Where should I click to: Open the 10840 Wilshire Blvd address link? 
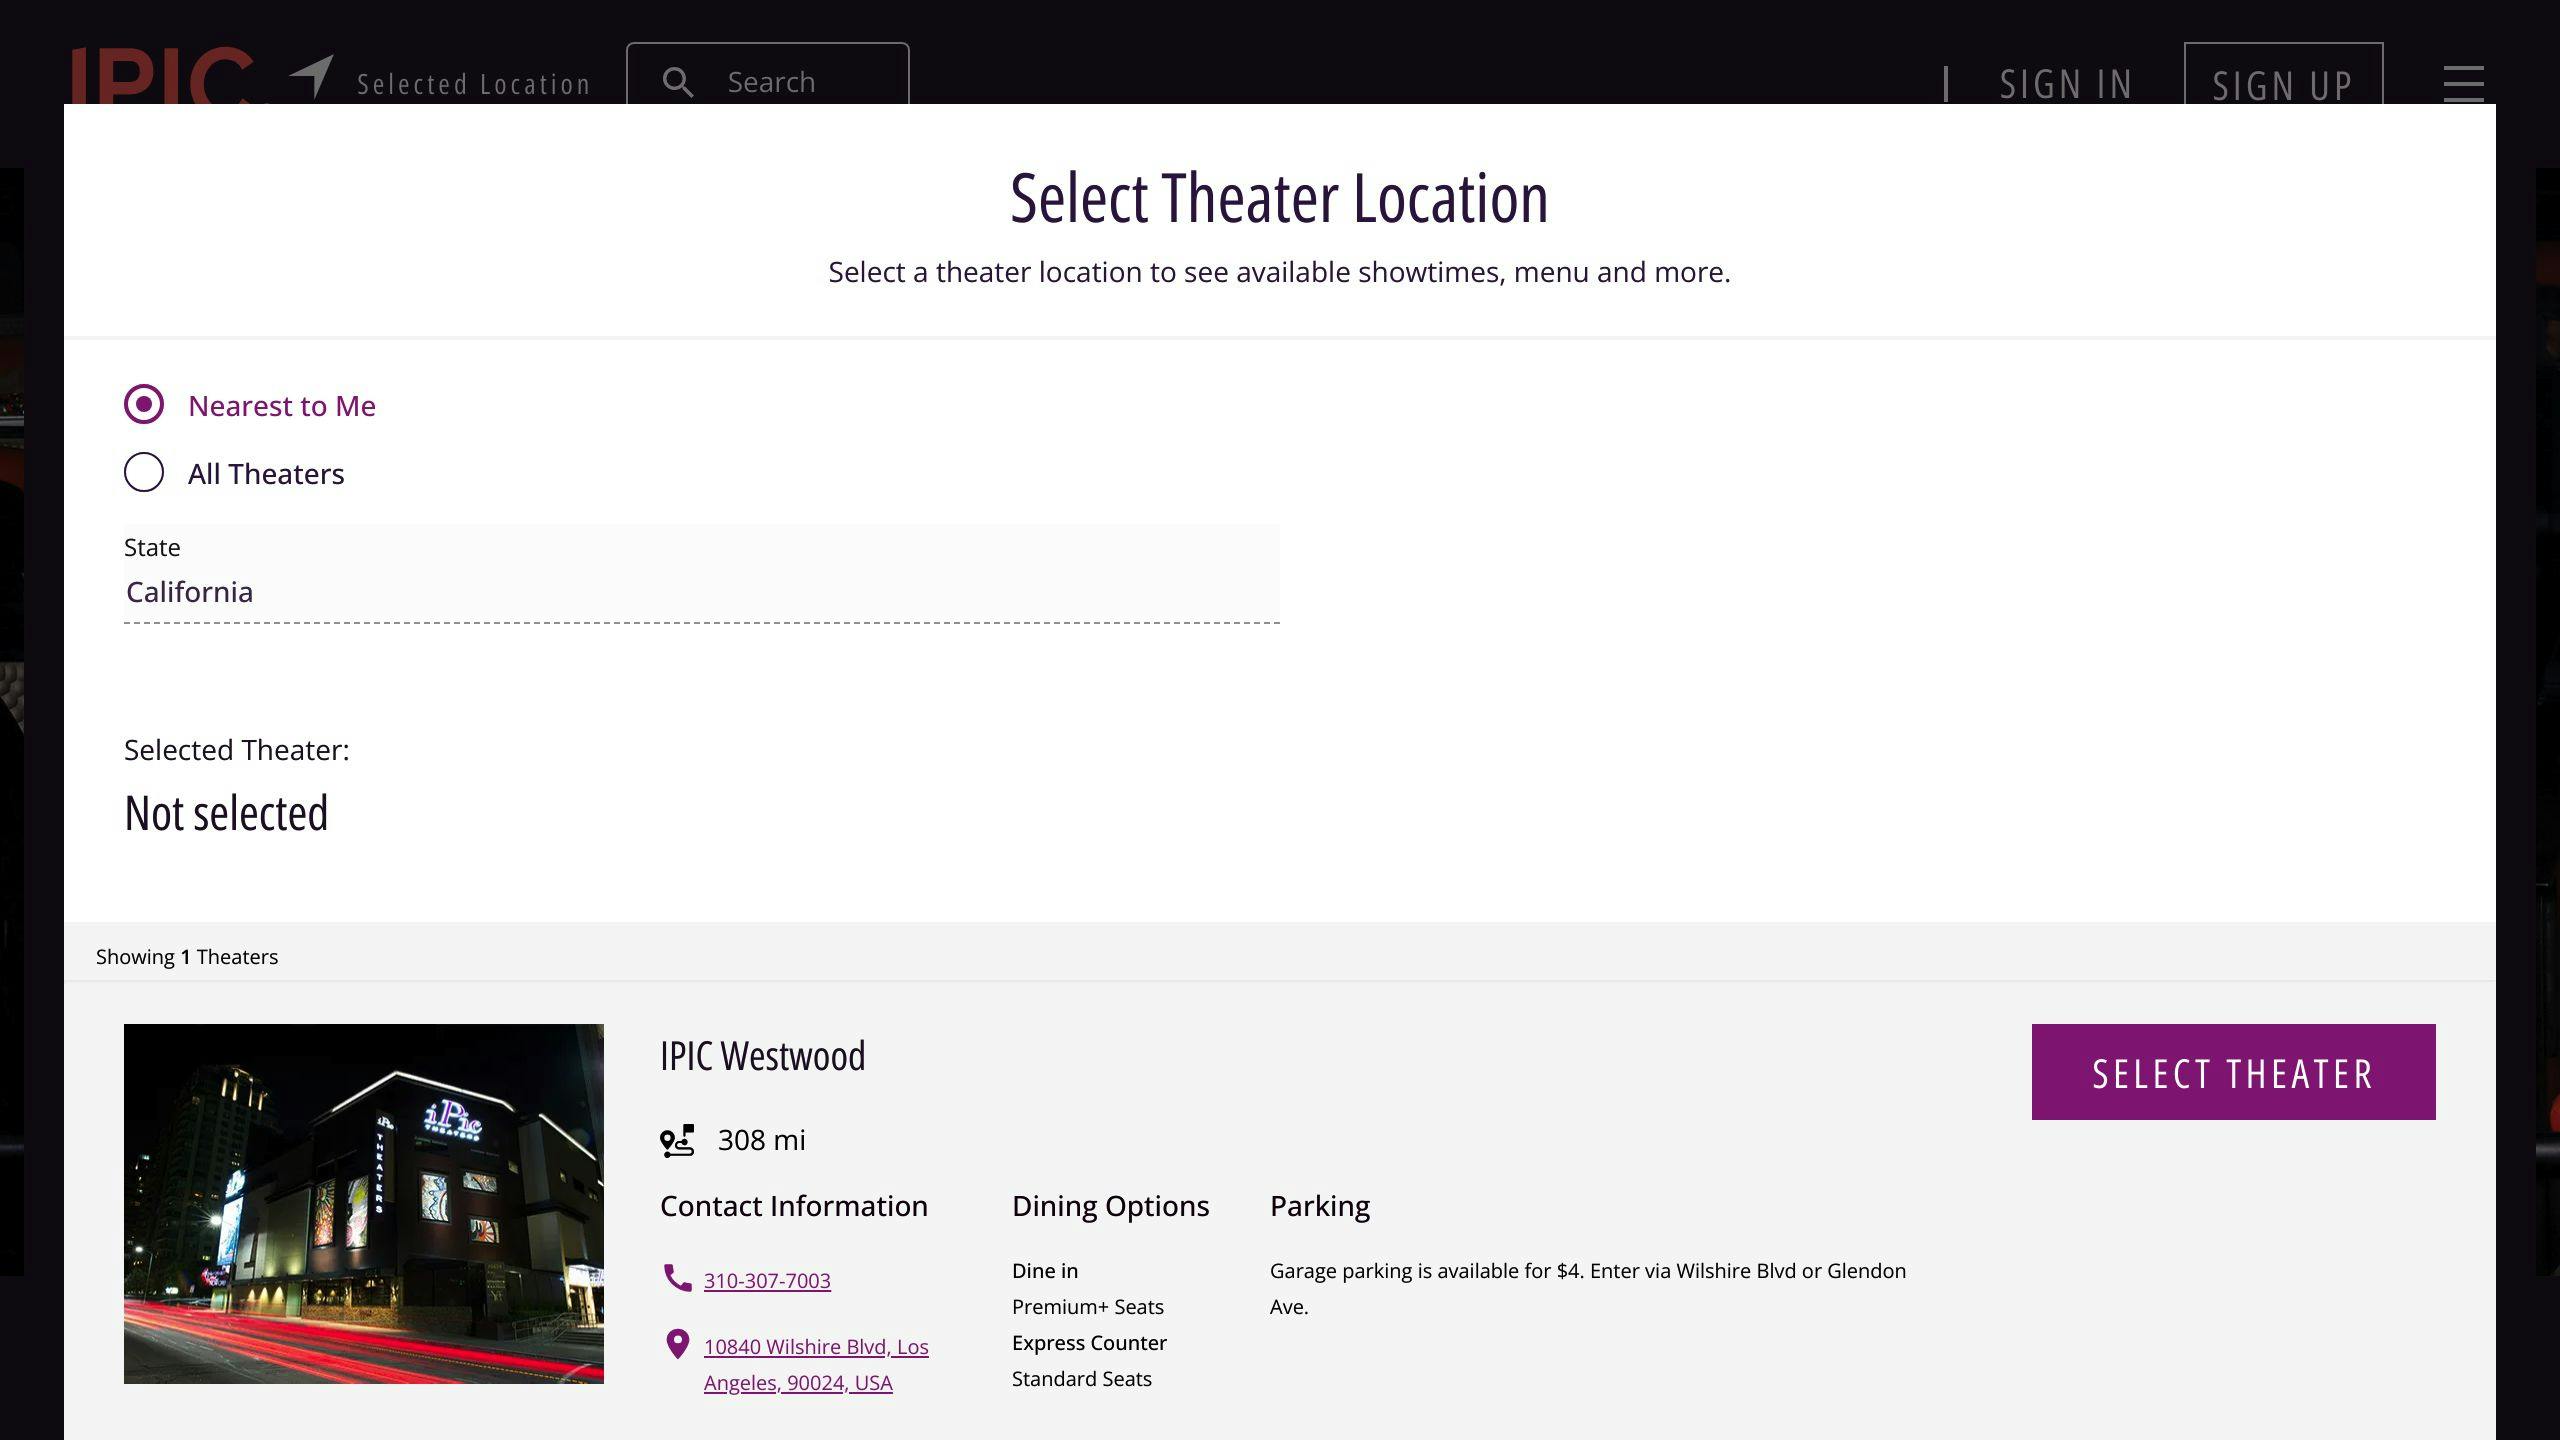(x=816, y=1365)
